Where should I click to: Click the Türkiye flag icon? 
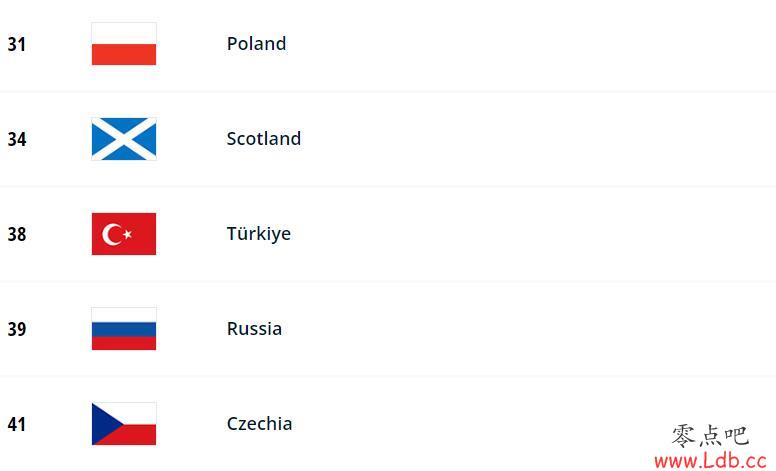pyautogui.click(x=124, y=234)
